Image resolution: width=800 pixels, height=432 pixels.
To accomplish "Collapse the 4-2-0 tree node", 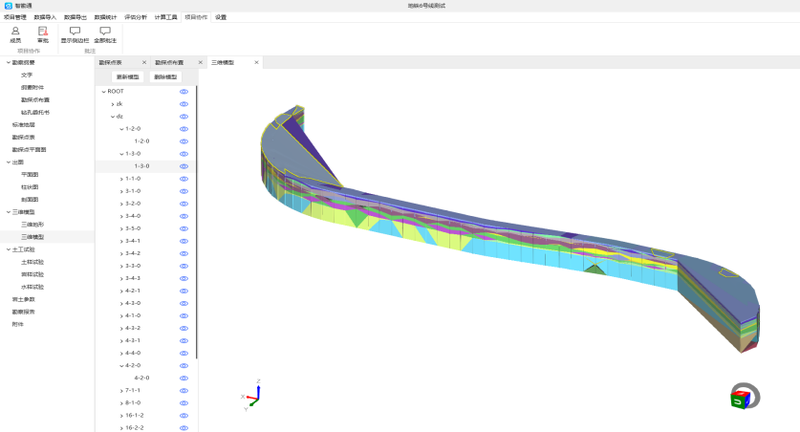I will pos(121,366).
